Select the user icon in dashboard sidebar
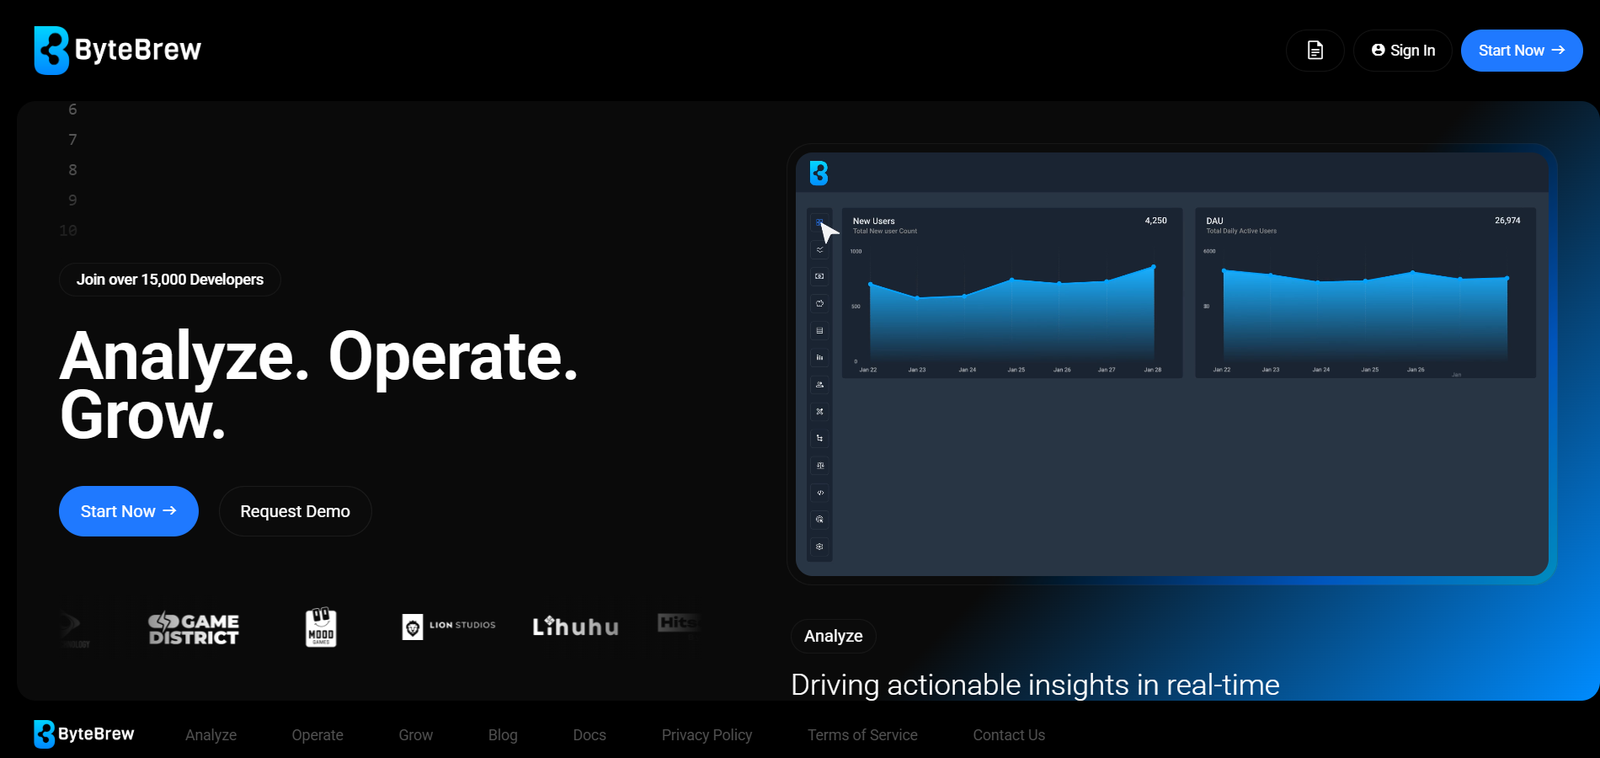Screen dimensions: 1600x758 pos(820,384)
